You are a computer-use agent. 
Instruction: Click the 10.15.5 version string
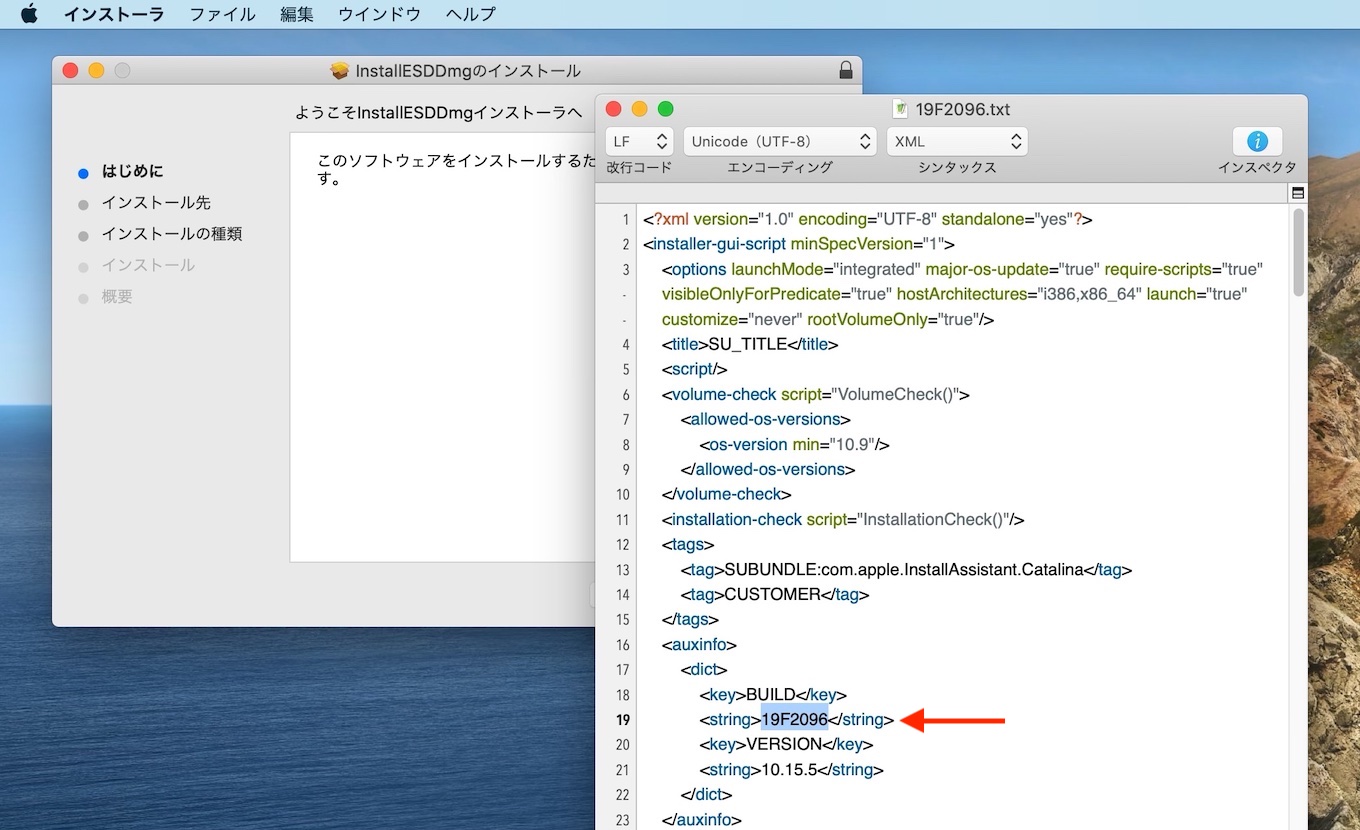(796, 770)
